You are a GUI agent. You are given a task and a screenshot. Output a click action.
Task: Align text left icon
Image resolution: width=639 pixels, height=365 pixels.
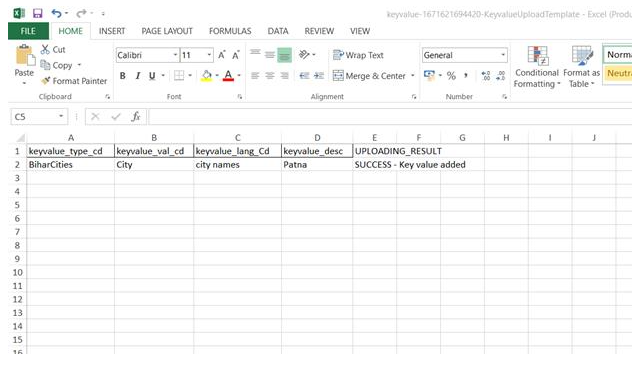click(x=255, y=76)
